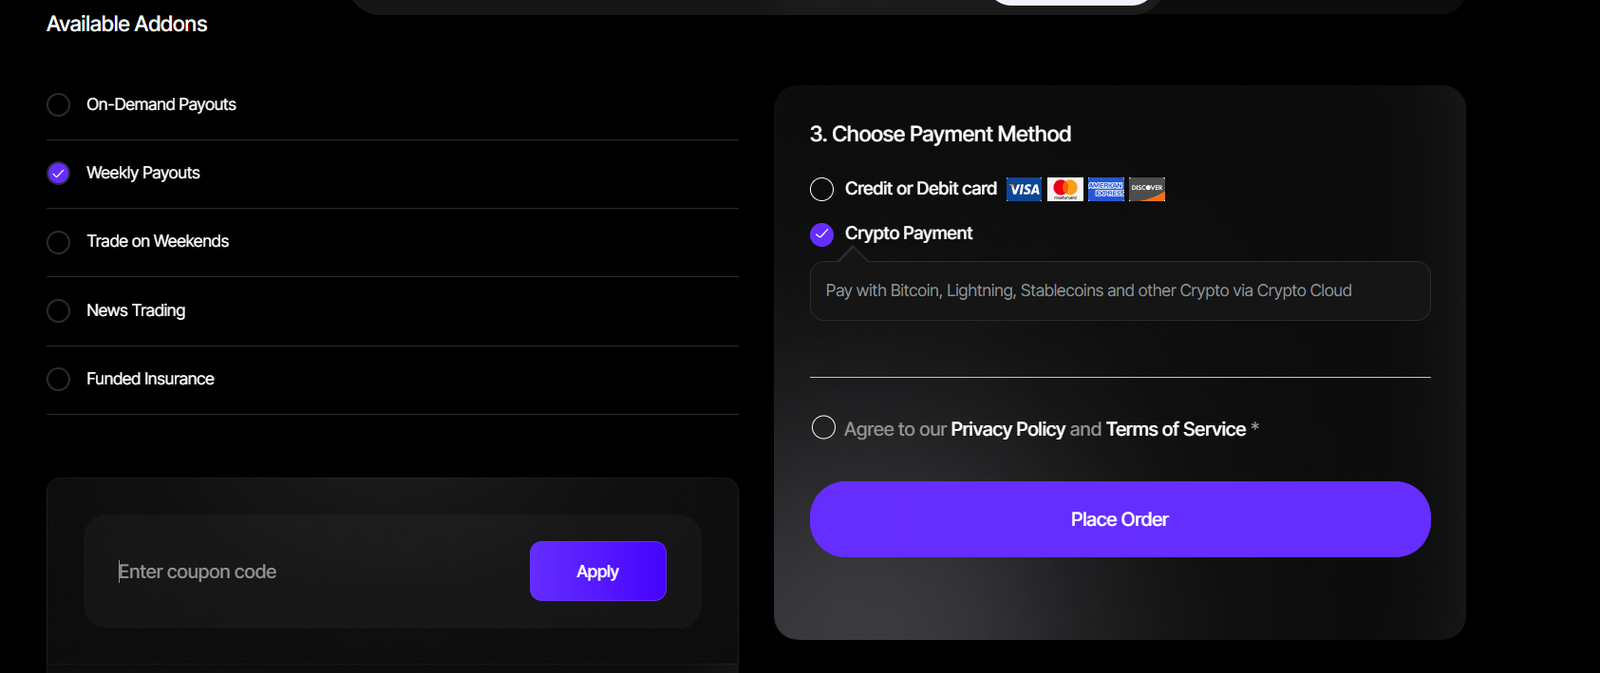Image resolution: width=1600 pixels, height=673 pixels.
Task: Open the Privacy Policy link
Action: (x=1007, y=429)
